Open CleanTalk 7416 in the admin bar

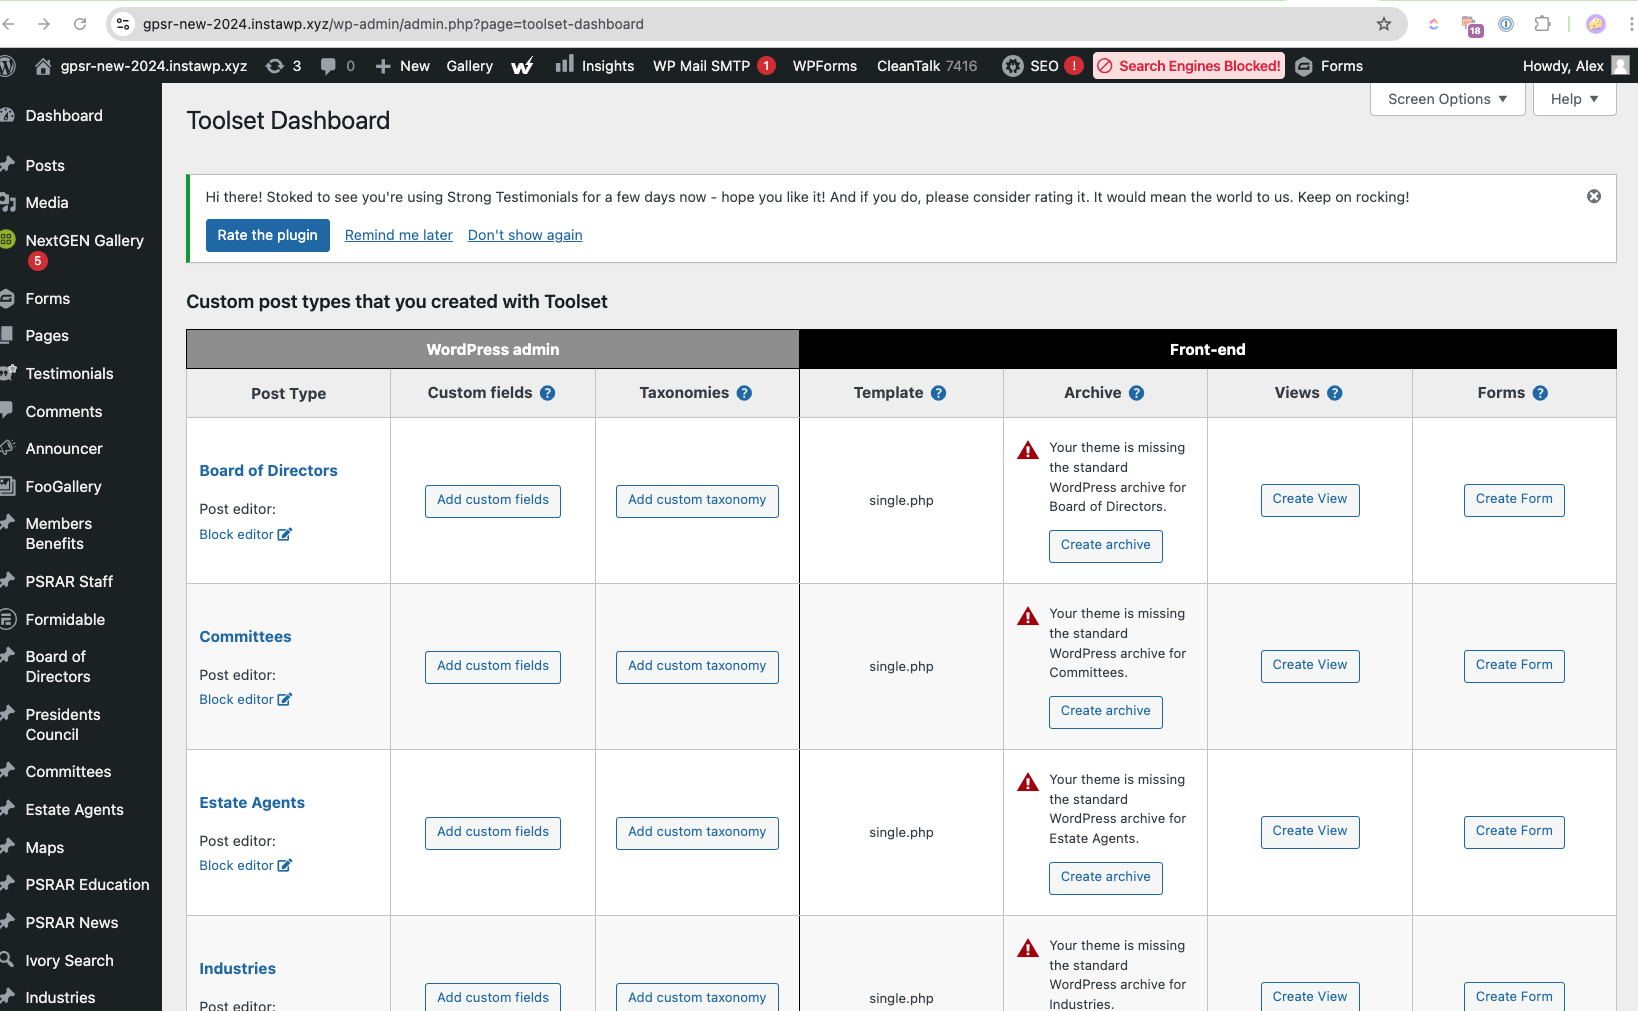tap(927, 66)
